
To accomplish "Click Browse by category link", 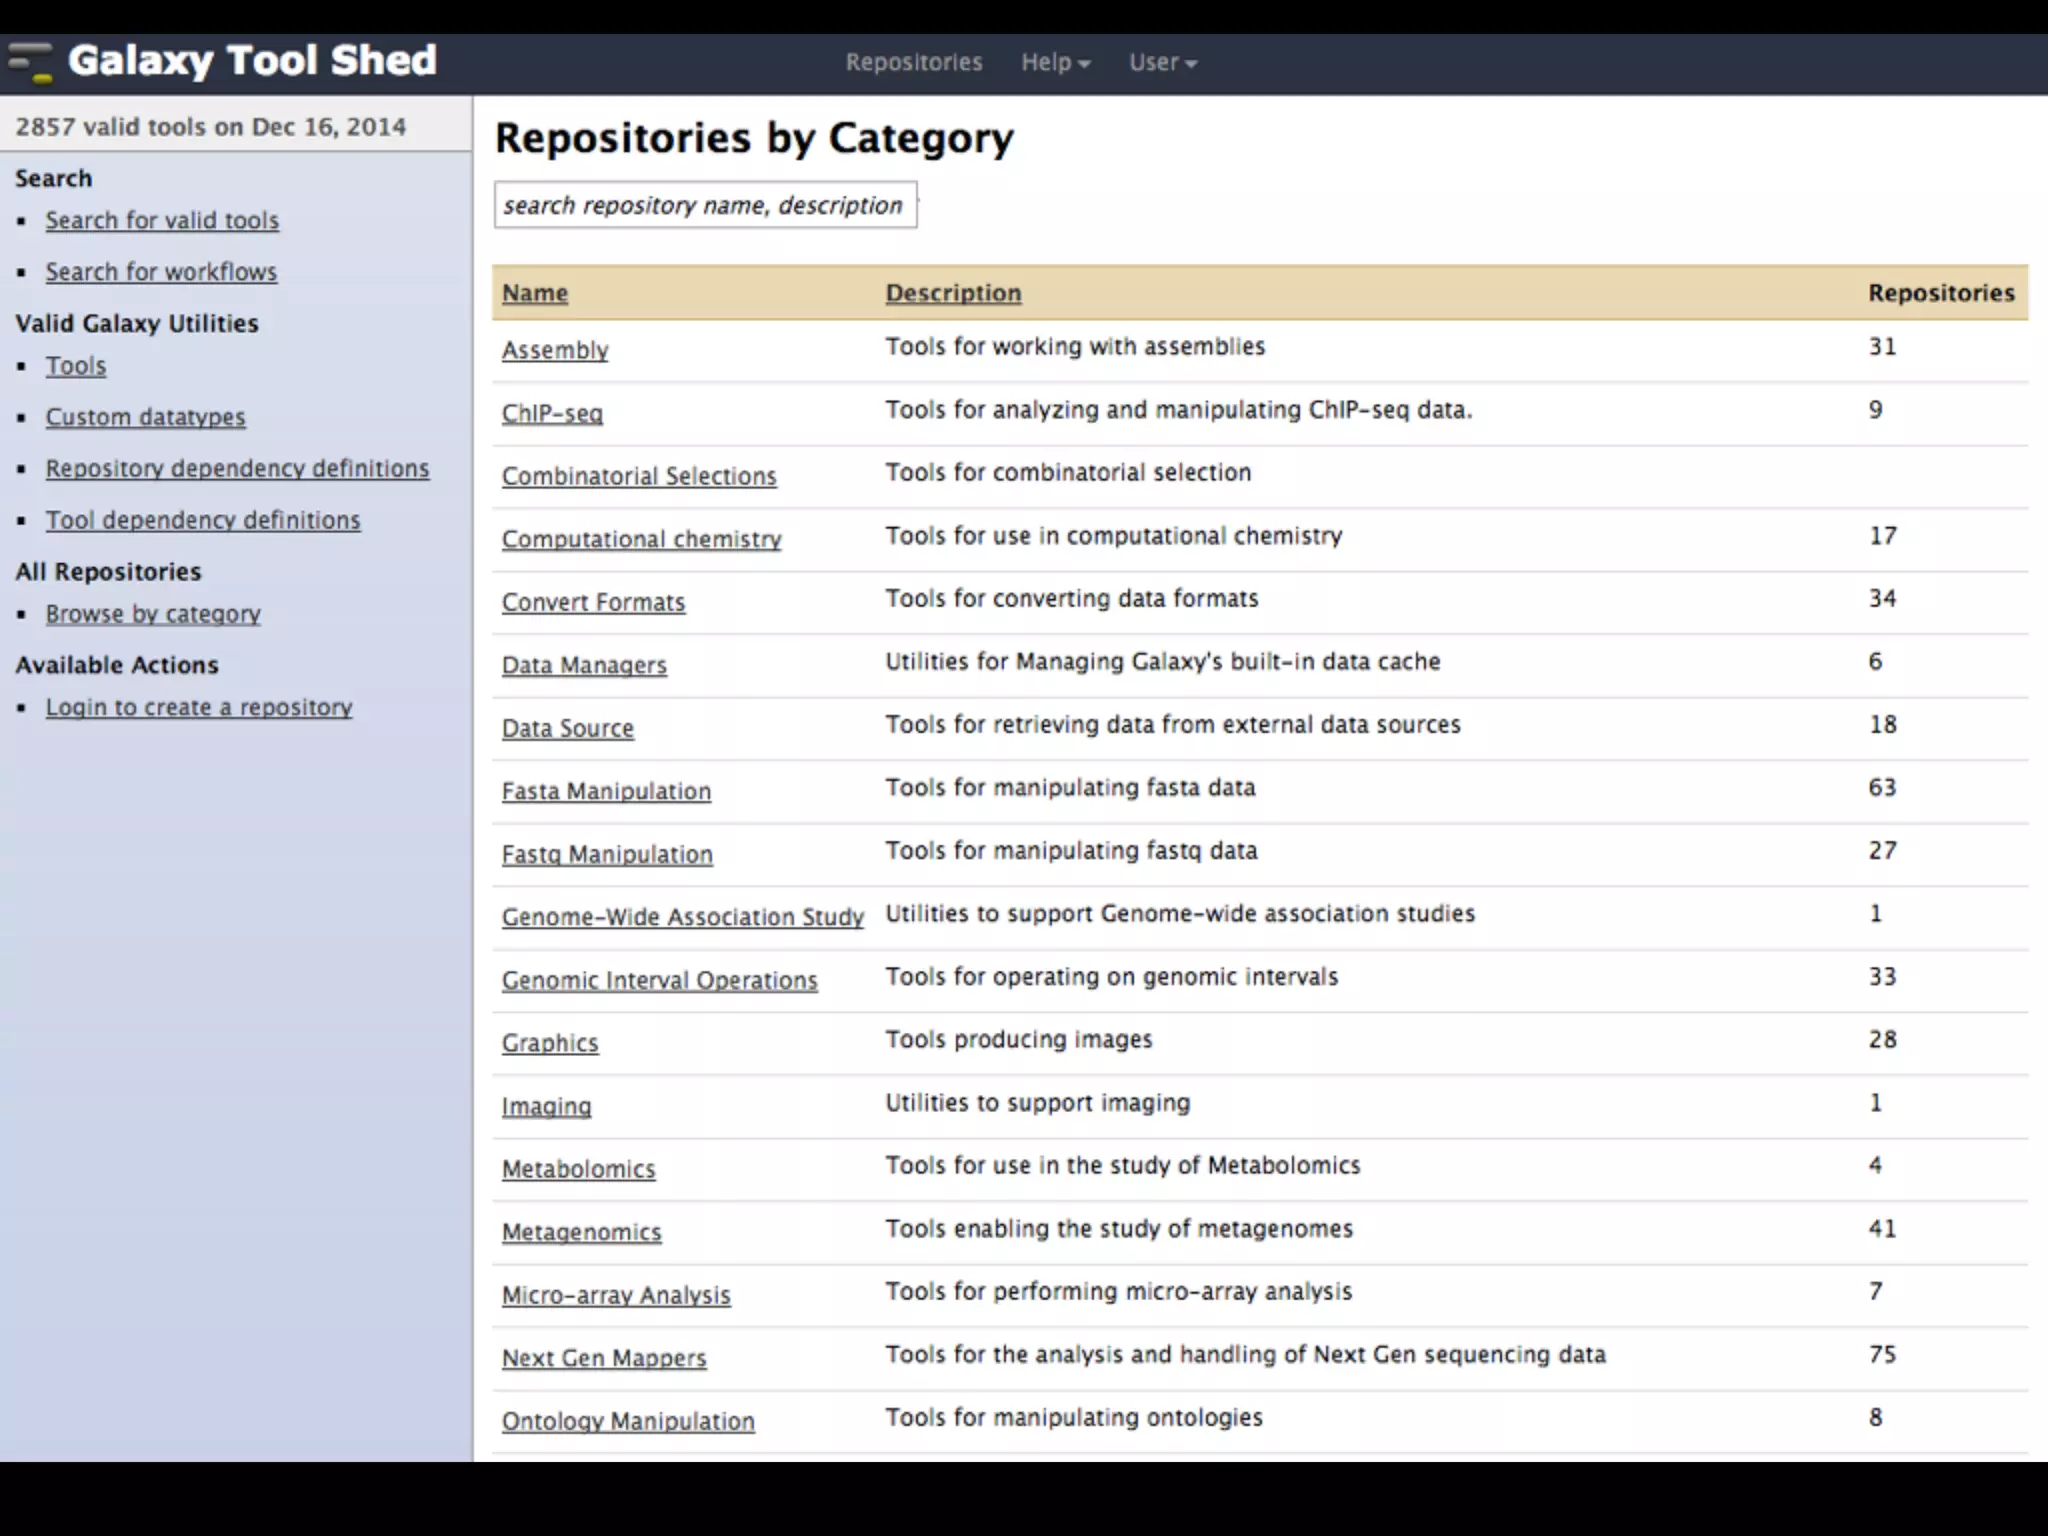I will 153,614.
